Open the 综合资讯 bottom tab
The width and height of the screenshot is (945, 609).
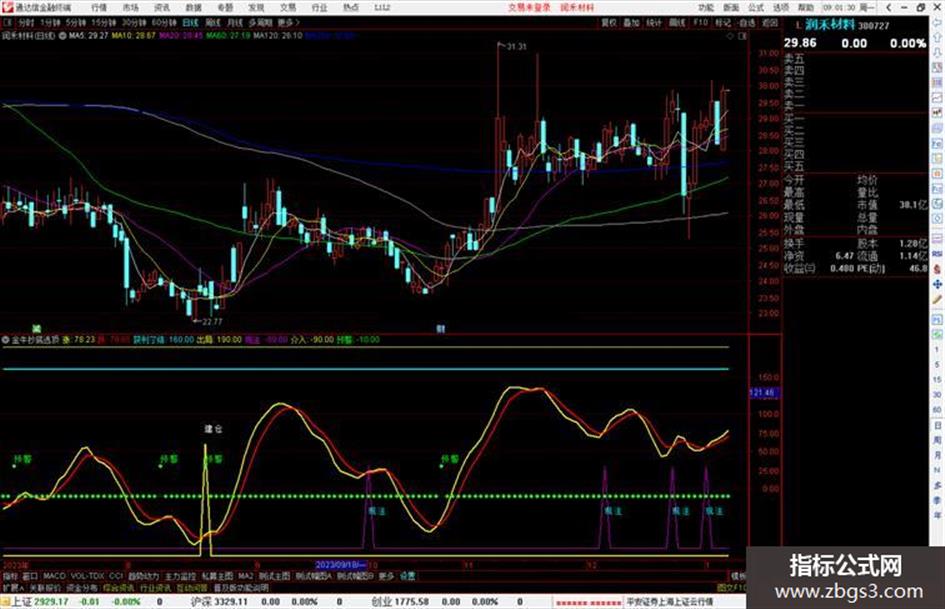[x=119, y=587]
